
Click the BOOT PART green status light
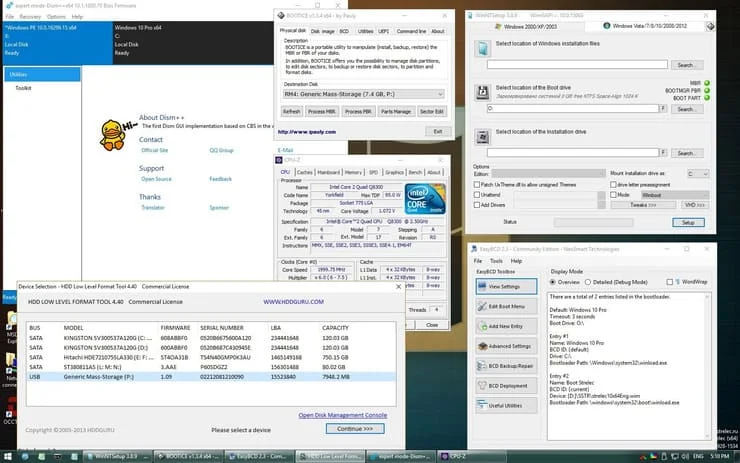point(707,98)
